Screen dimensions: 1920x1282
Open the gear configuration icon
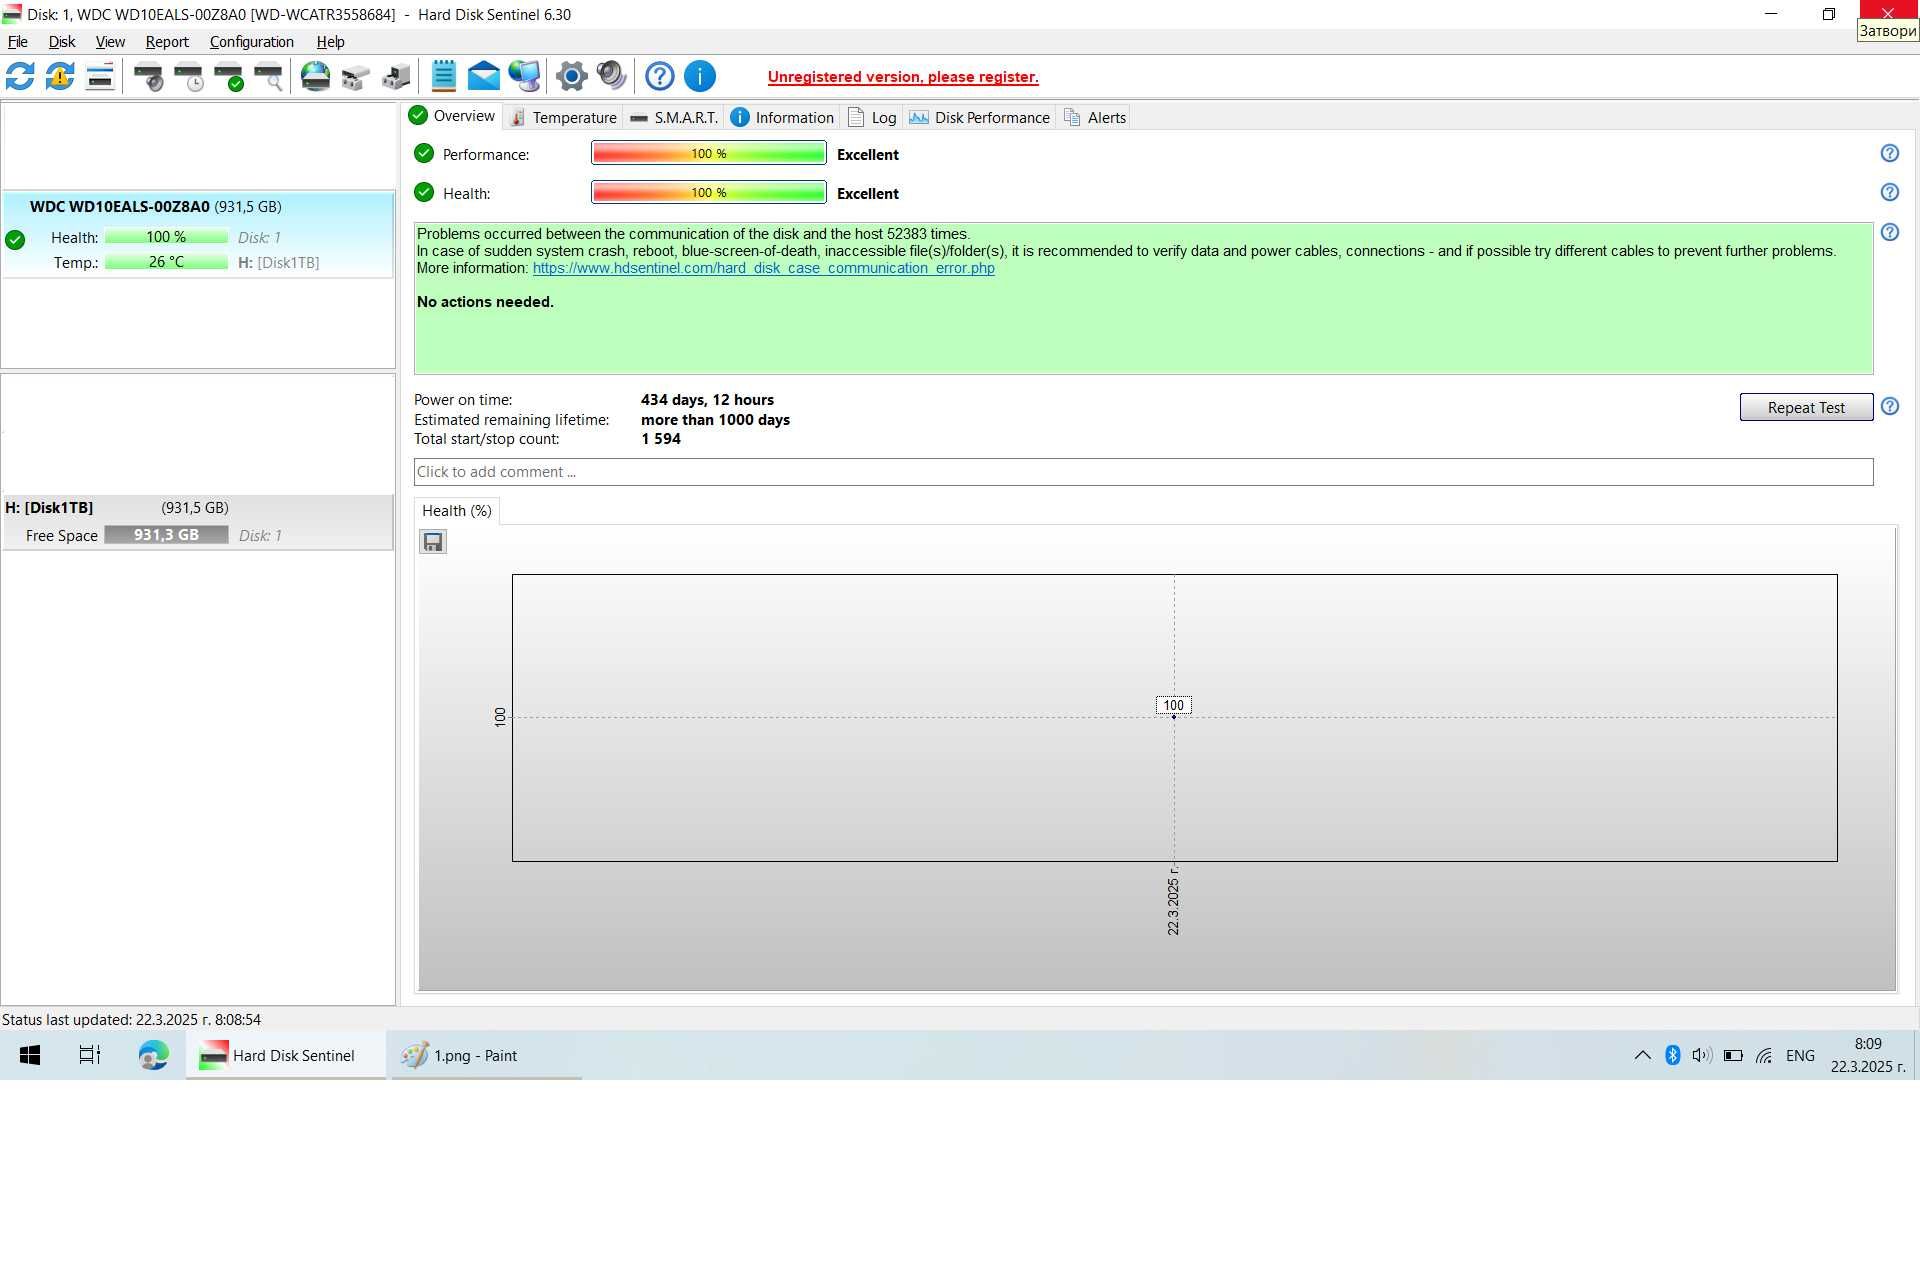[x=572, y=76]
